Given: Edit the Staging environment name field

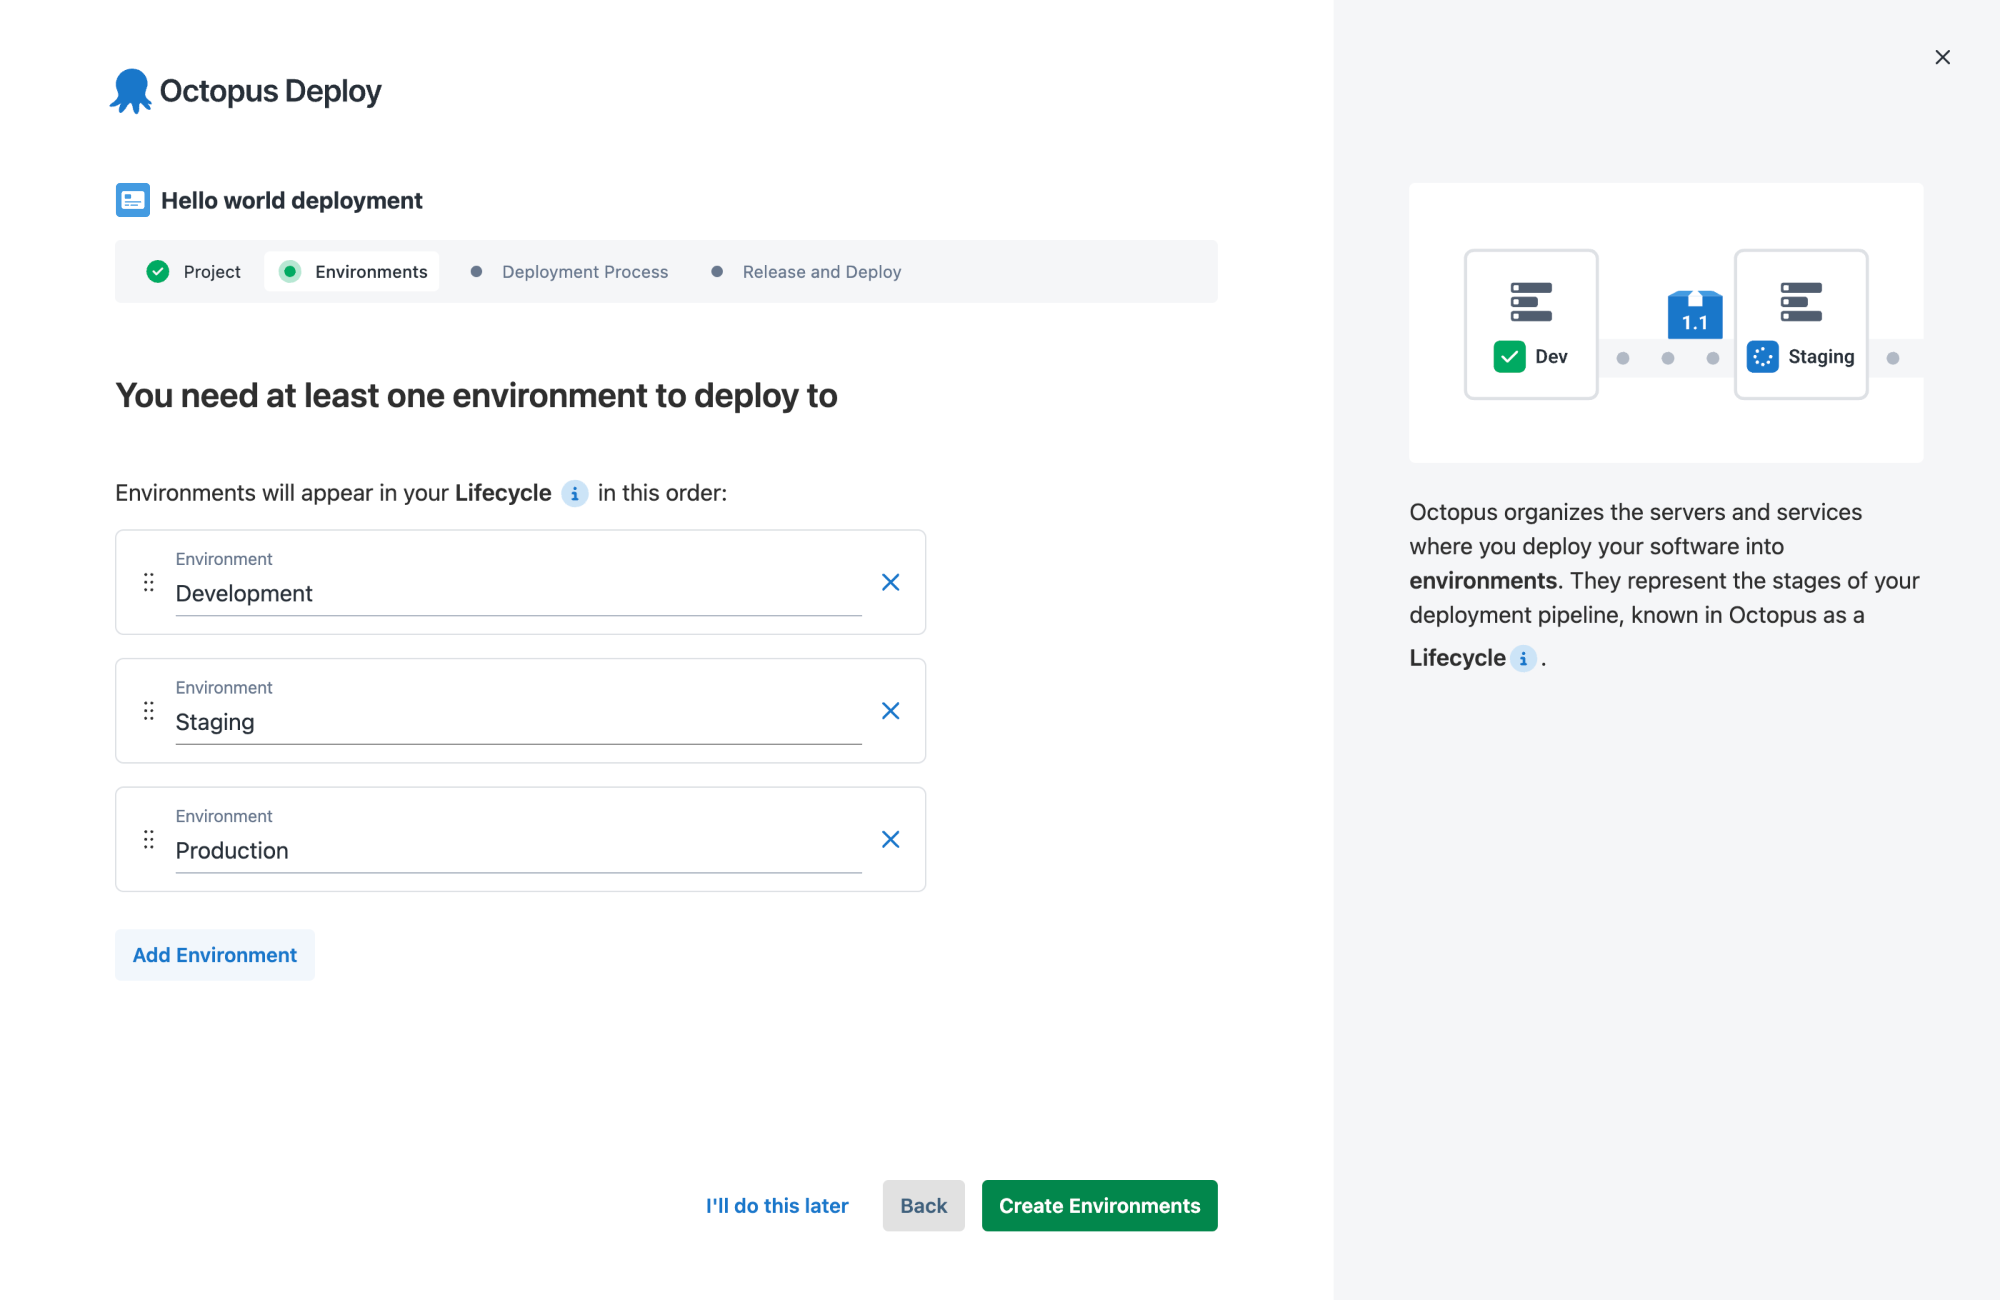Looking at the screenshot, I should pyautogui.click(x=518, y=723).
